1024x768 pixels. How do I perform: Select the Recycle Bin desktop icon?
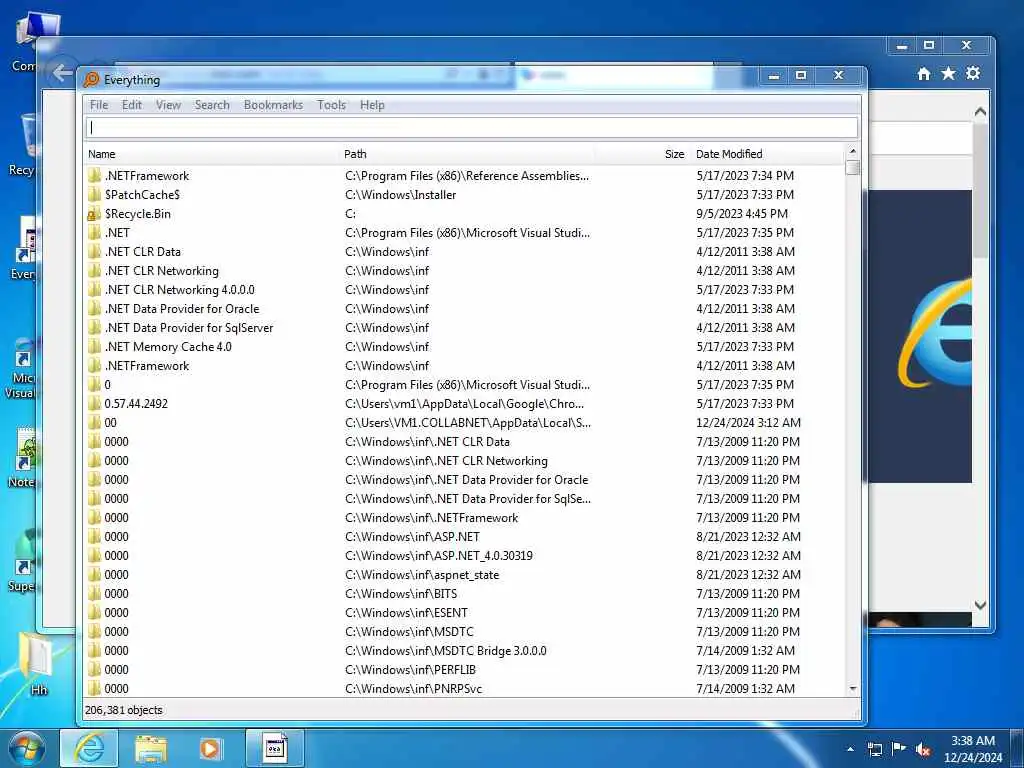click(26, 145)
